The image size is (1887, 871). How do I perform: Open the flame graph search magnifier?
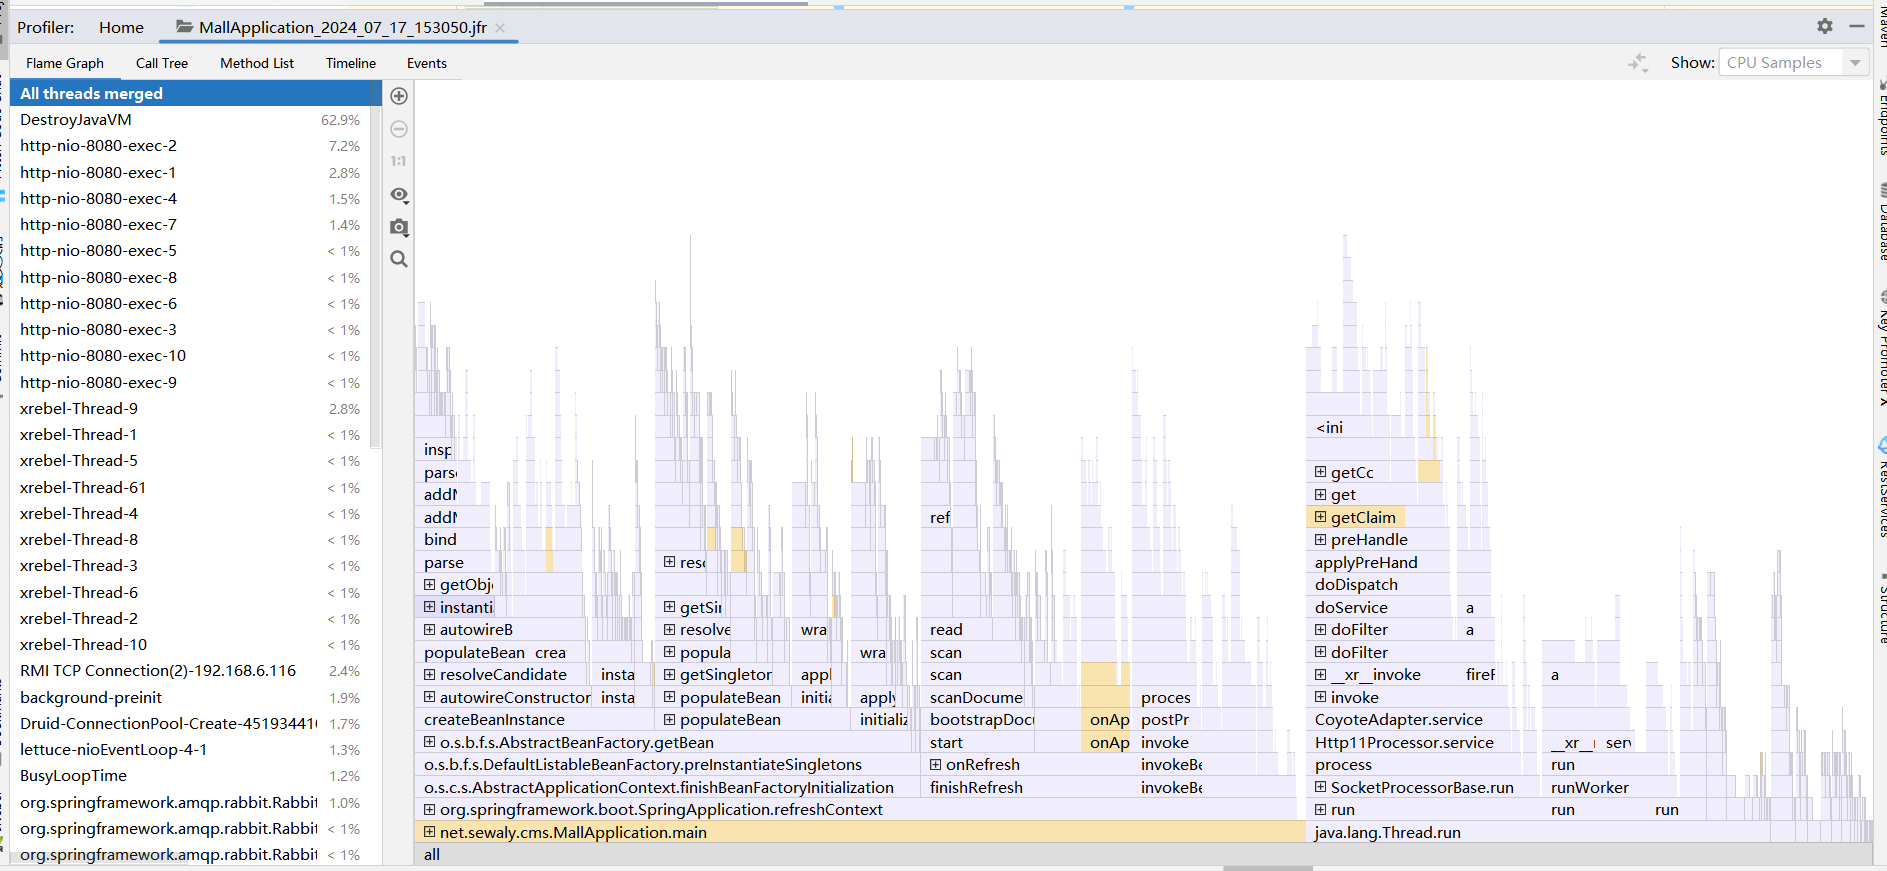399,259
